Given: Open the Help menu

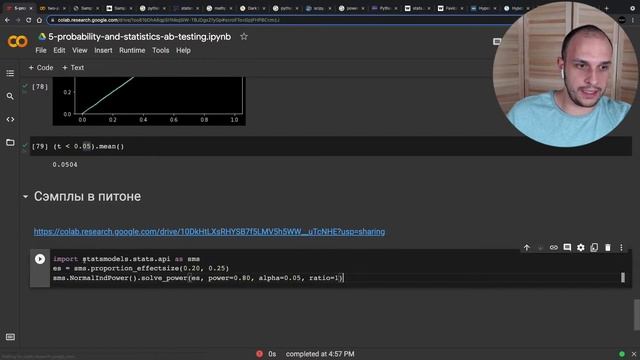Looking at the screenshot, I should (x=183, y=50).
